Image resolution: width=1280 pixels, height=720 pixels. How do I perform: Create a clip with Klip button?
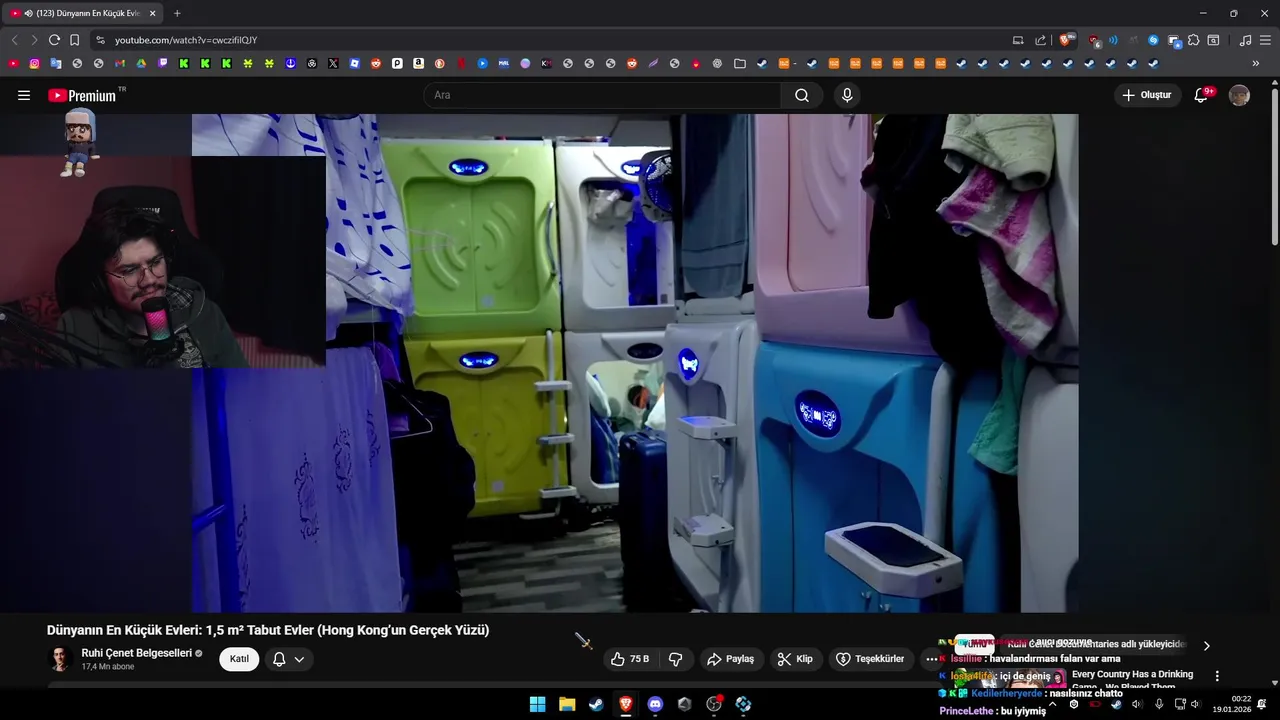795,659
